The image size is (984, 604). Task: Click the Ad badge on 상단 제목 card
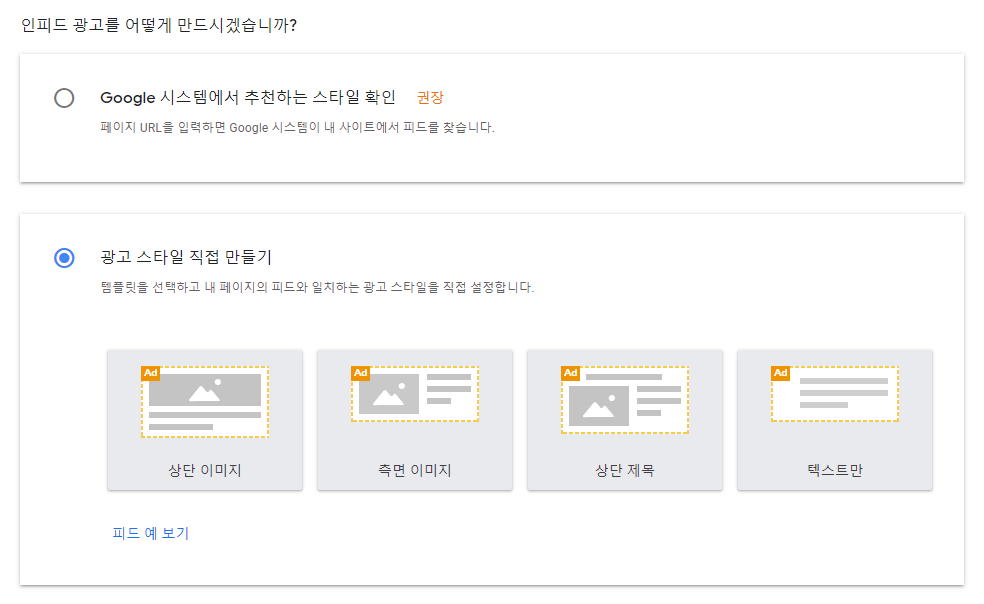(571, 373)
